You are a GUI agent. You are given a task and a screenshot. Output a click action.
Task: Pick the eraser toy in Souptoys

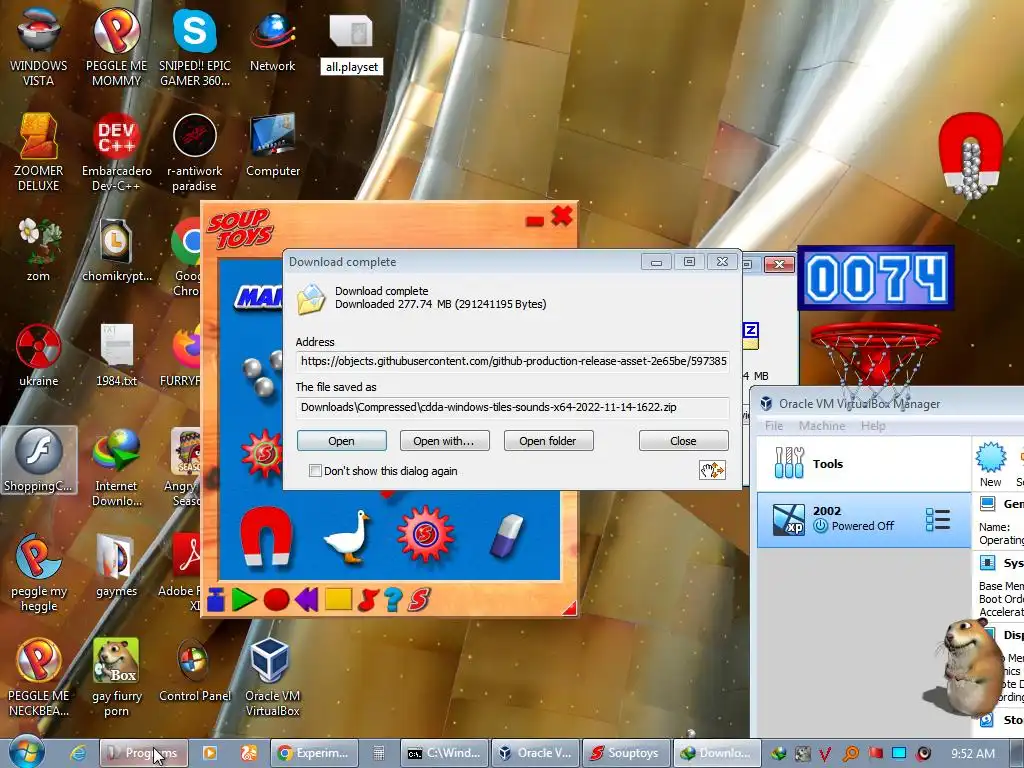click(x=507, y=536)
